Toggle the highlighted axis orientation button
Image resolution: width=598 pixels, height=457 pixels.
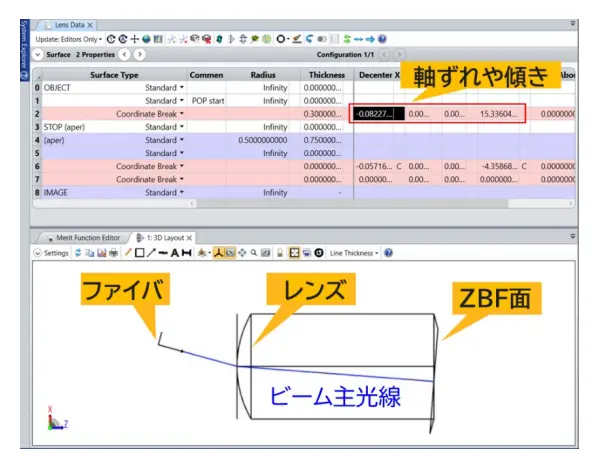tap(218, 253)
